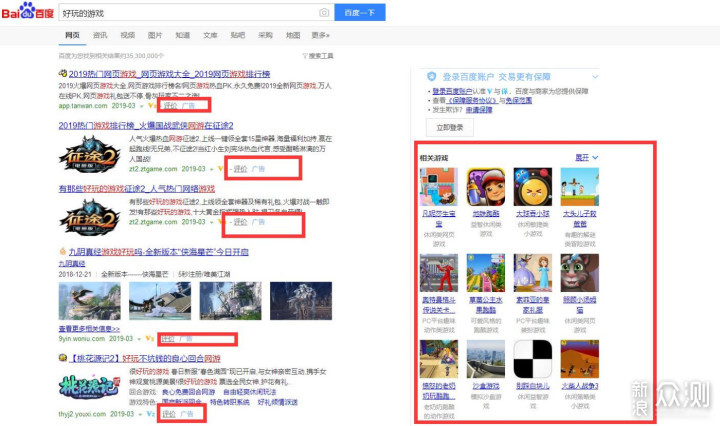Image resolution: width=720 pixels, height=426 pixels.
Task: Click the Baidu logo
Action: [x=28, y=11]
